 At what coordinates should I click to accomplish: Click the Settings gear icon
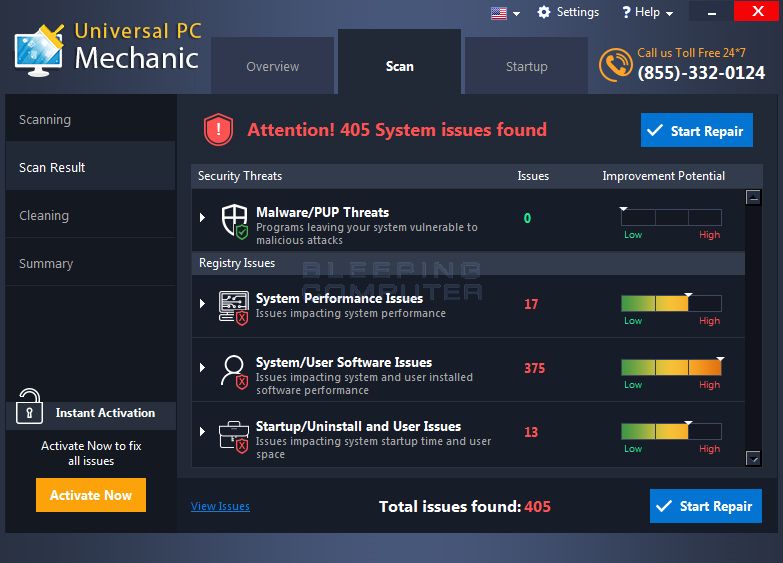click(x=544, y=12)
